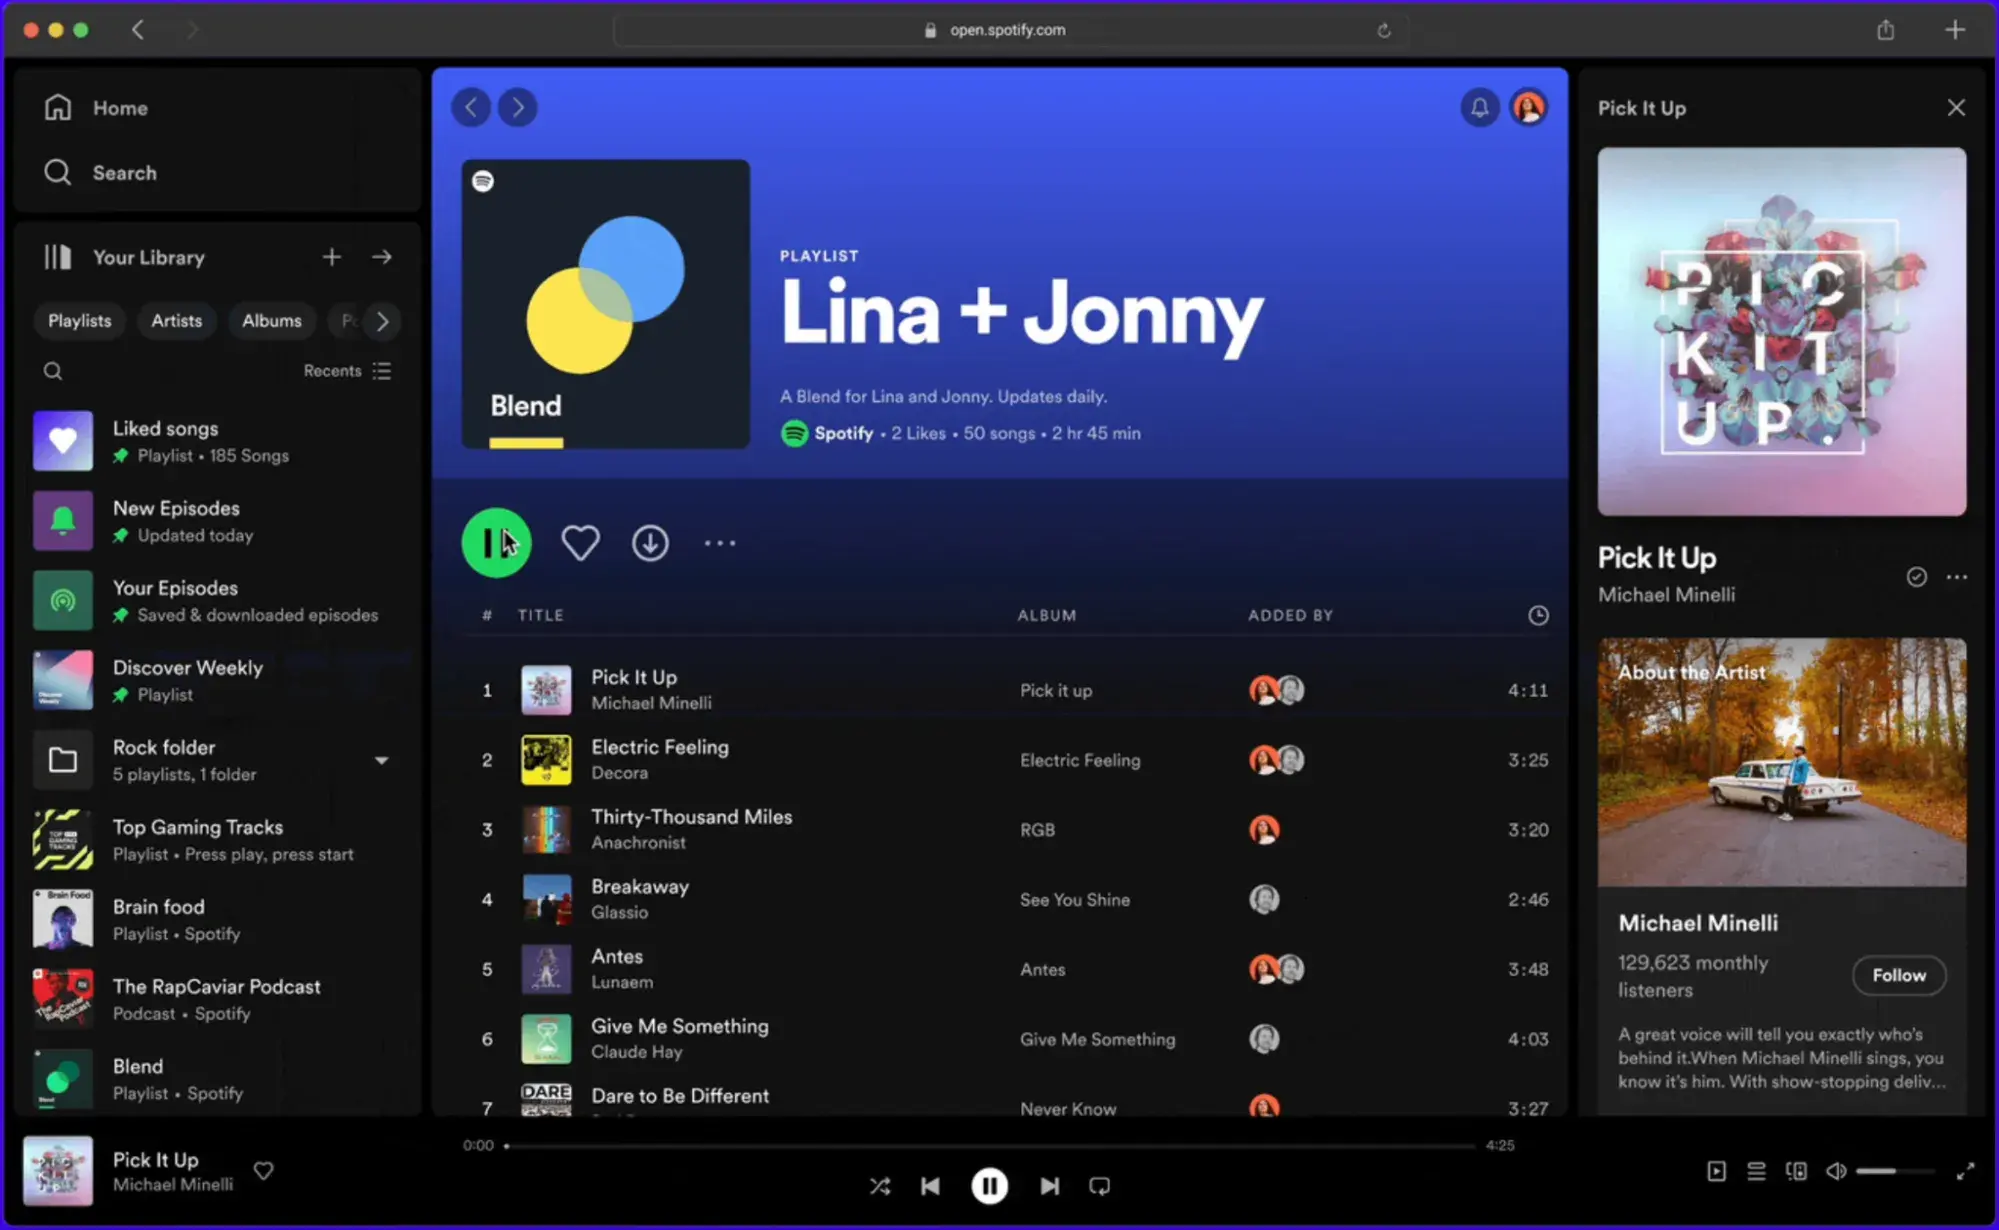This screenshot has width=1999, height=1230.
Task: Expand the Rock folder arrow
Action: coord(382,761)
